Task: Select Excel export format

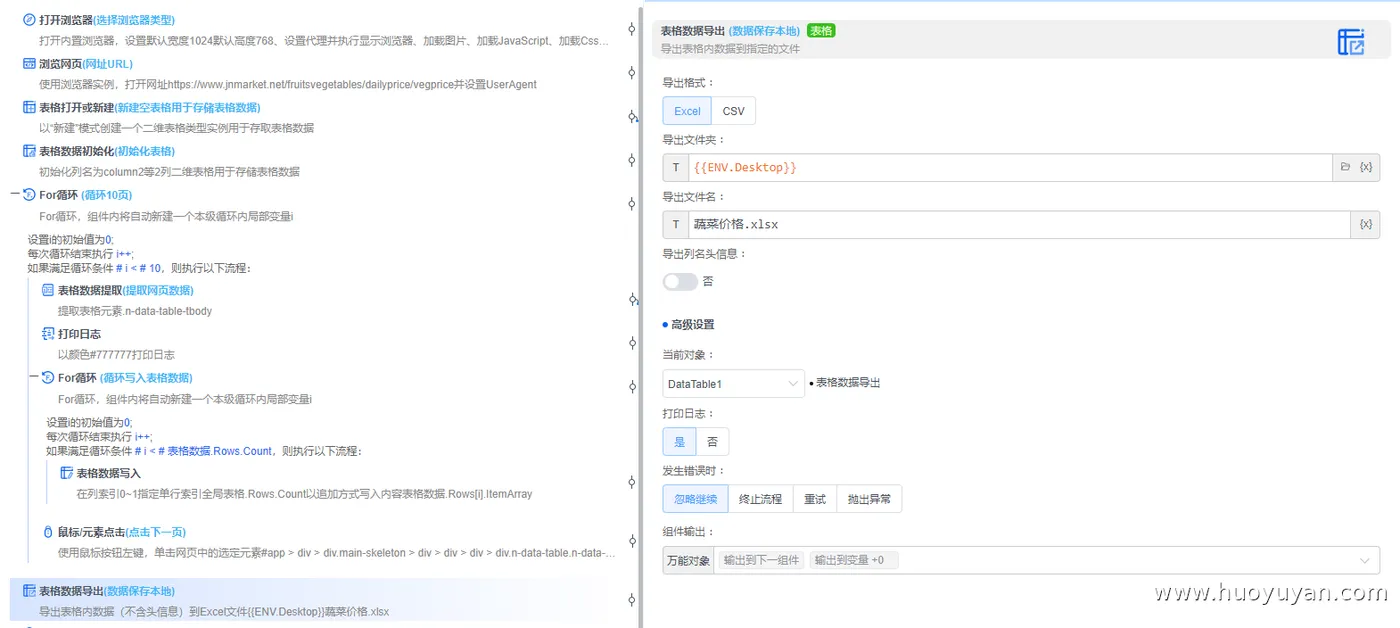Action: click(x=687, y=111)
